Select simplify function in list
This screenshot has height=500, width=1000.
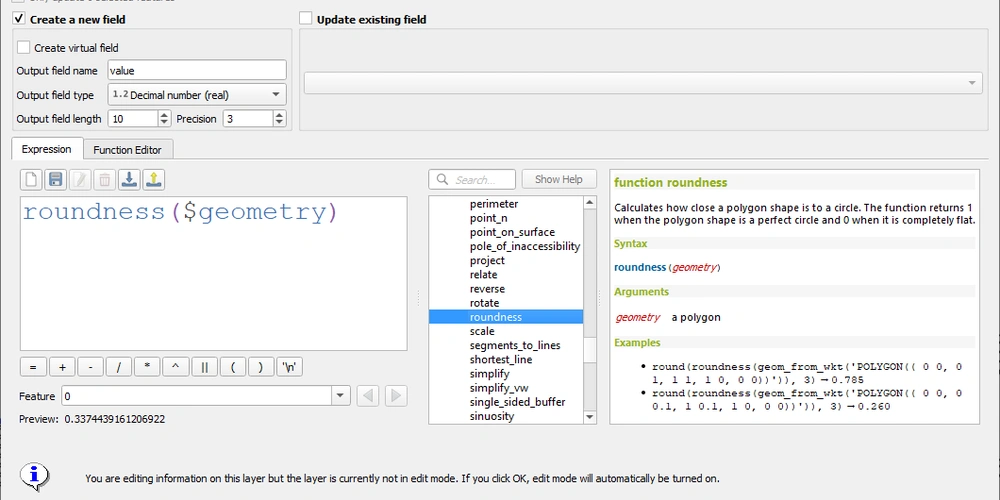489,374
